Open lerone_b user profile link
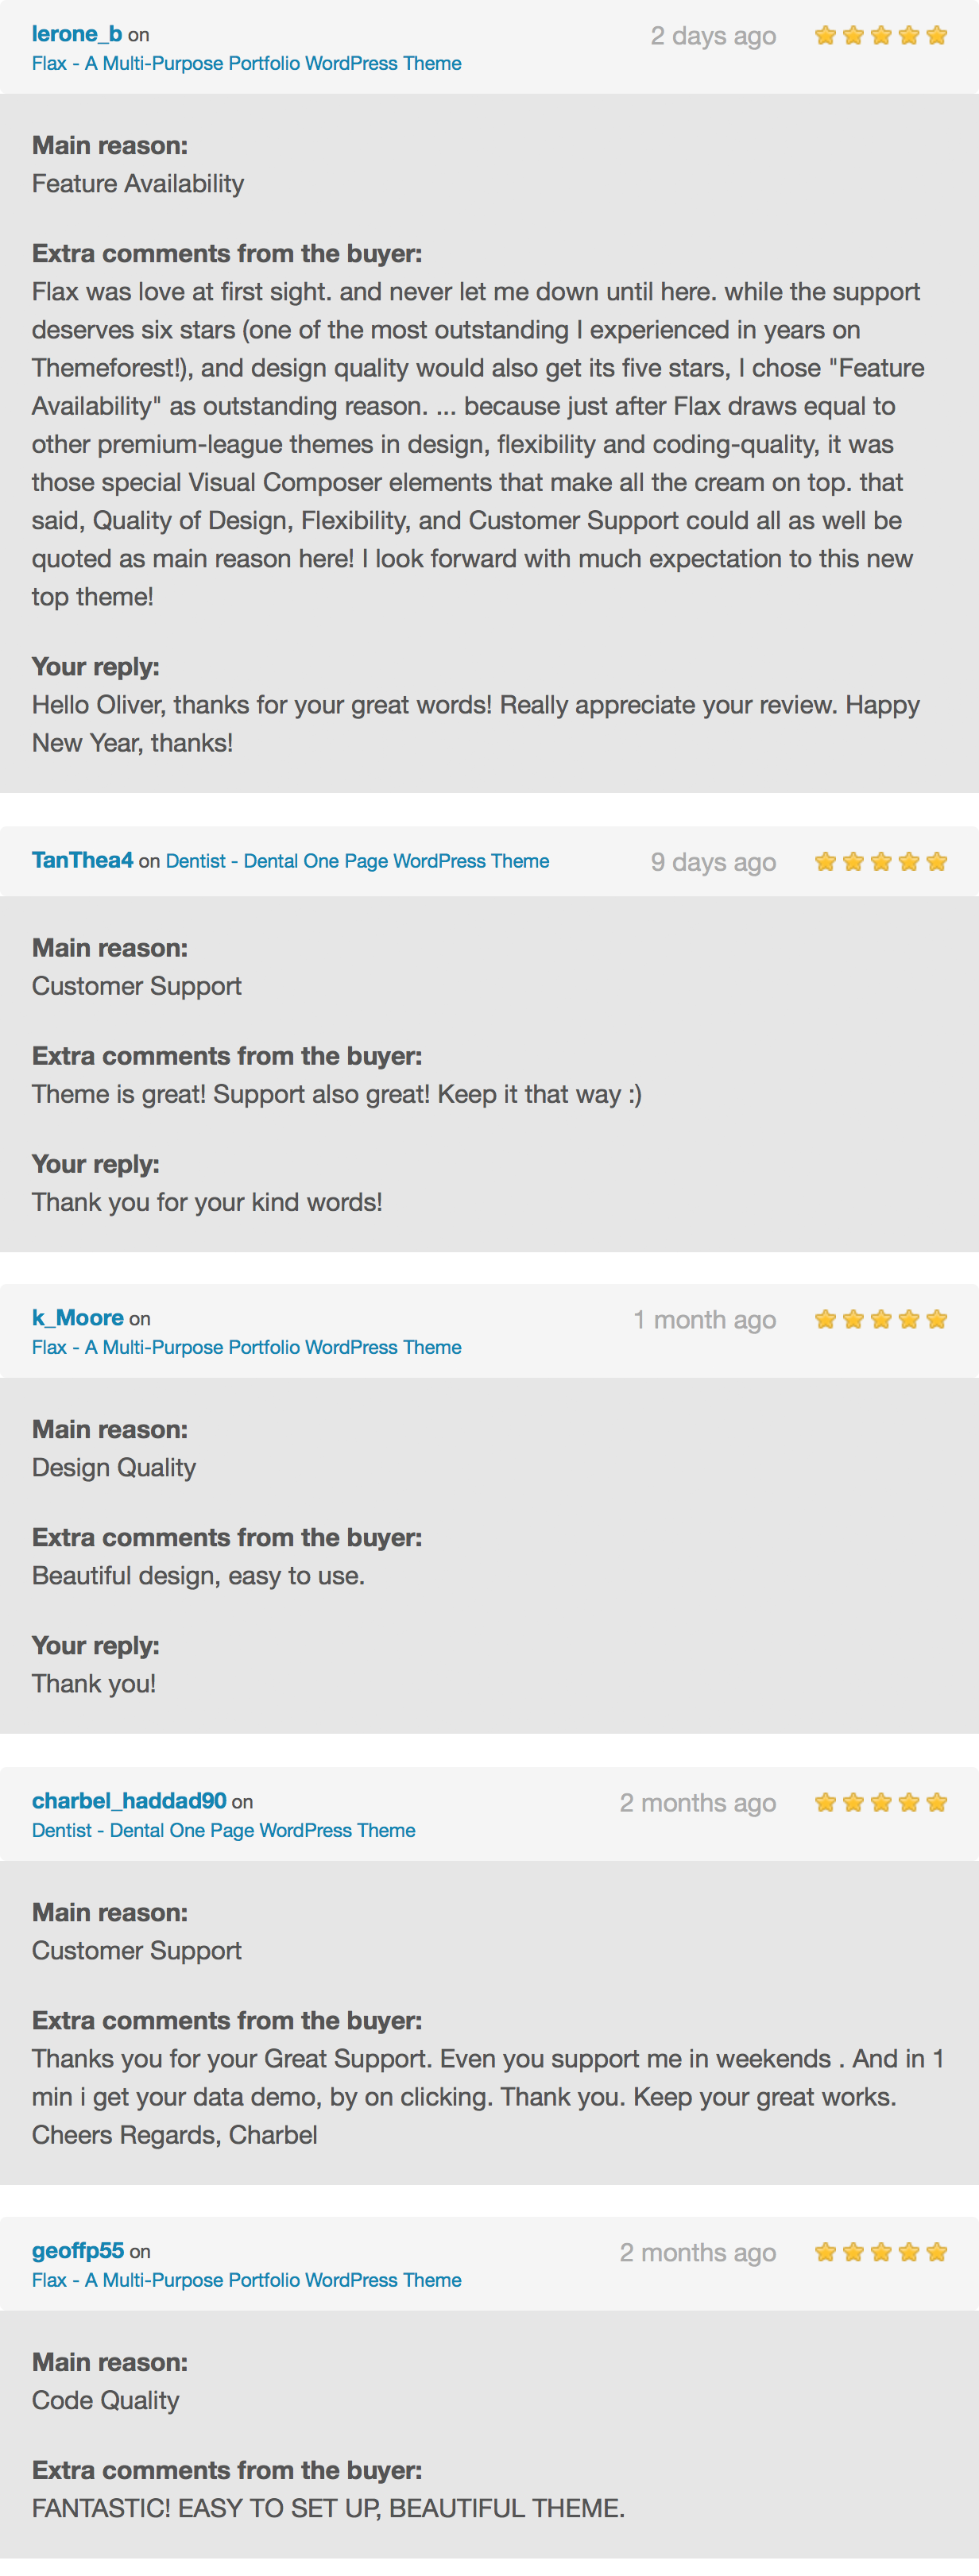979x2576 pixels. pos(77,34)
